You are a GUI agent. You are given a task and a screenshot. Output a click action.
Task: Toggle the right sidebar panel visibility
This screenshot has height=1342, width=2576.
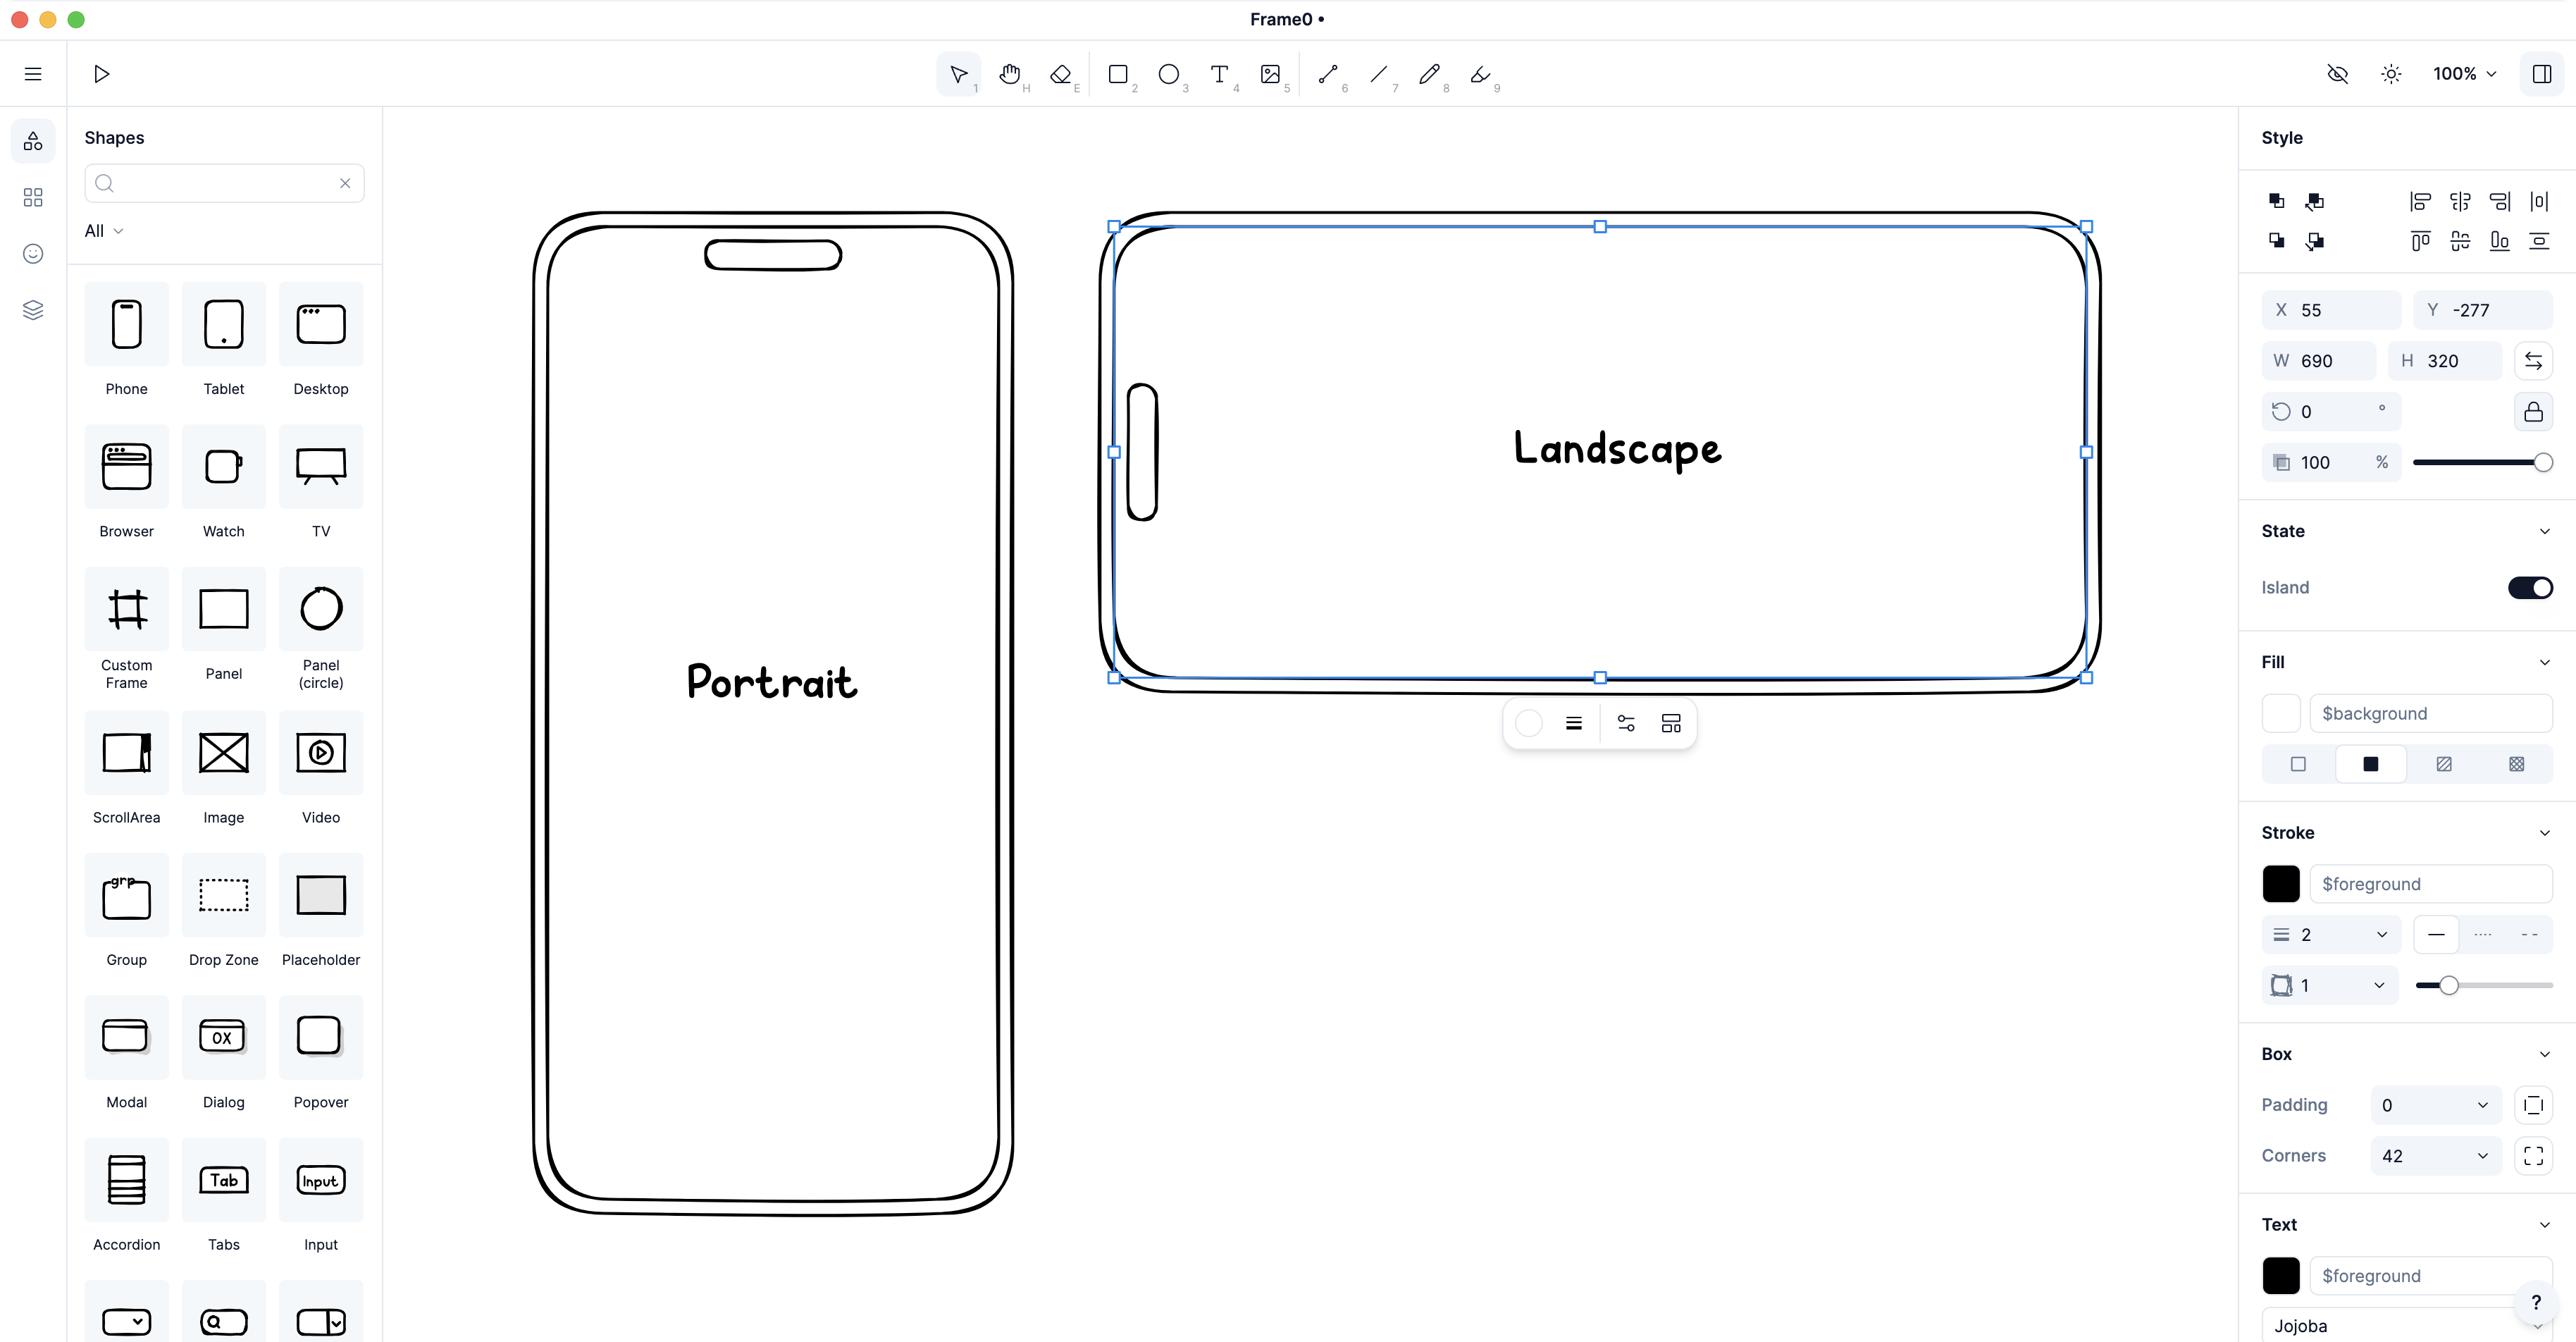click(x=2541, y=74)
